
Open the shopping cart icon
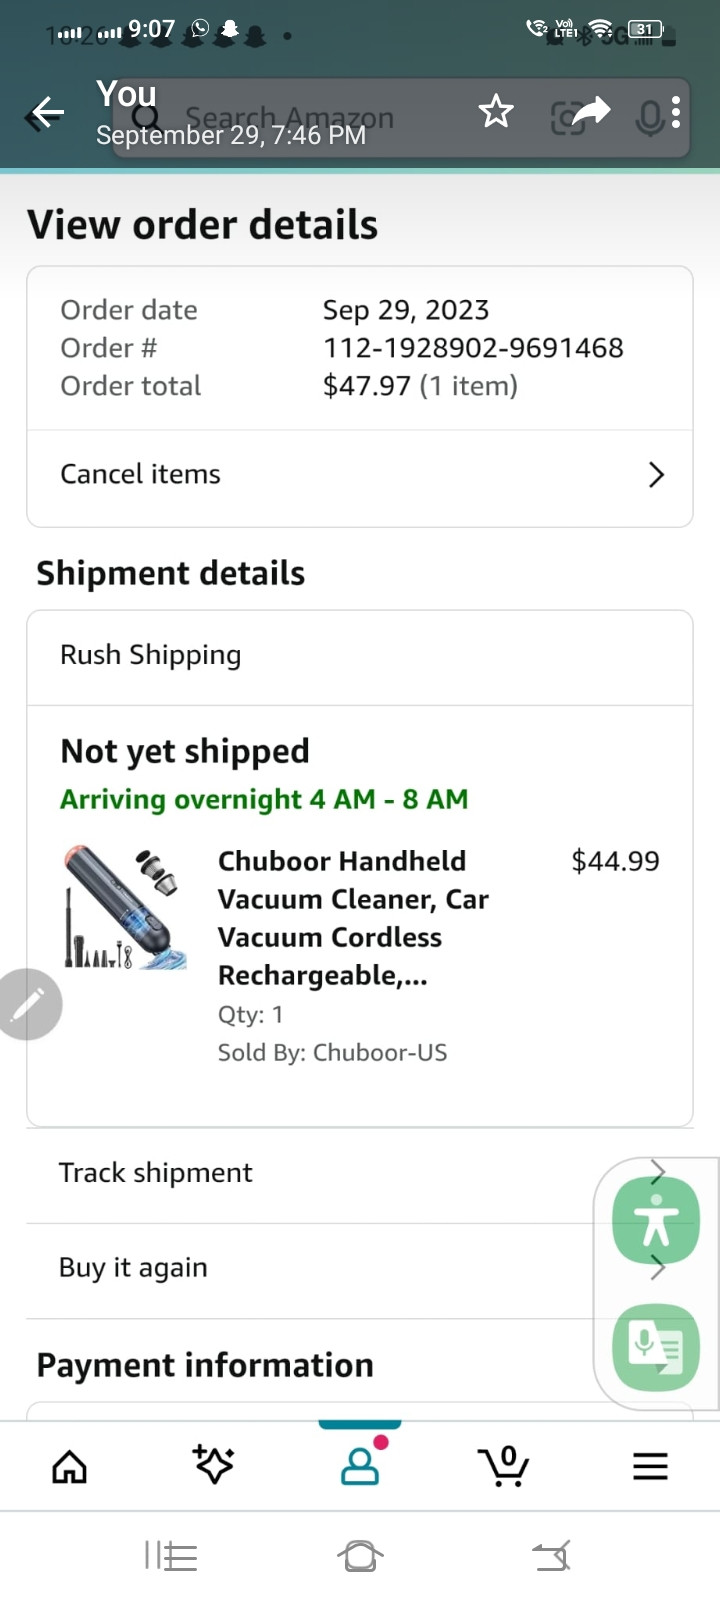click(504, 1466)
